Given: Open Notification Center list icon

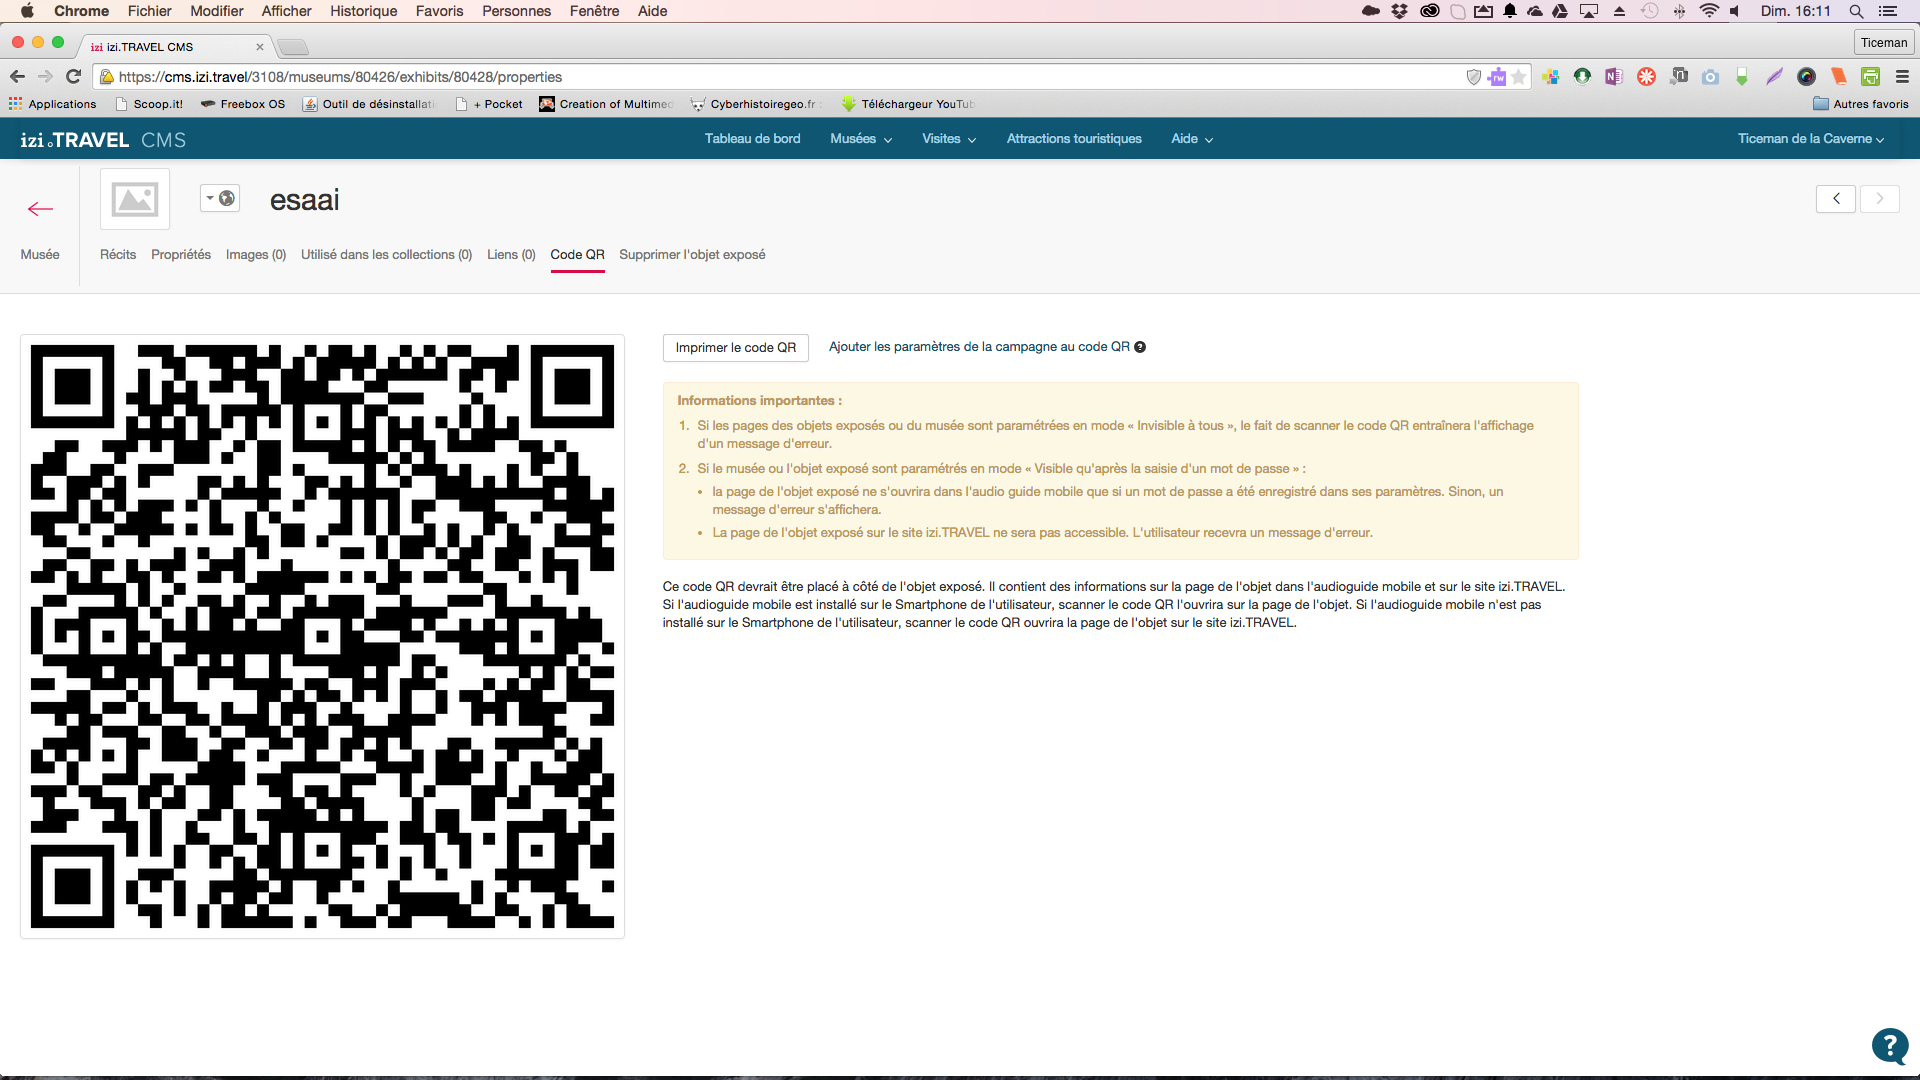Looking at the screenshot, I should (1888, 11).
